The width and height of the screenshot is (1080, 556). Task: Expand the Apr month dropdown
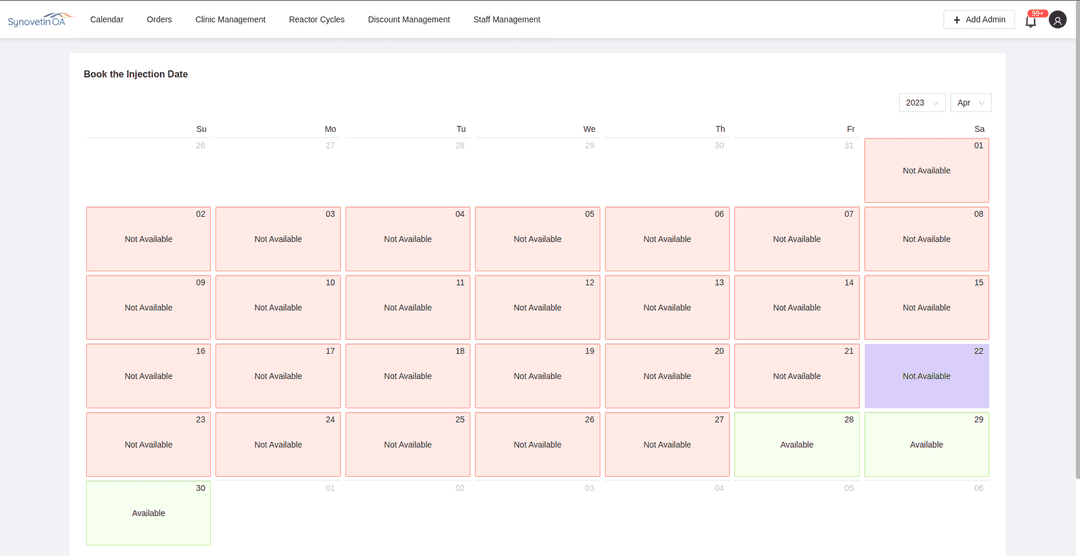pyautogui.click(x=970, y=103)
